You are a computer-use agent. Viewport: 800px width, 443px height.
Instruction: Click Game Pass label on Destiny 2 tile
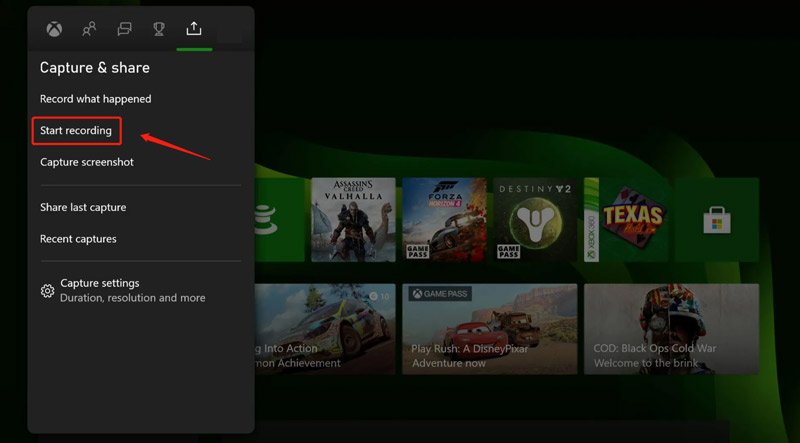pyautogui.click(x=508, y=251)
